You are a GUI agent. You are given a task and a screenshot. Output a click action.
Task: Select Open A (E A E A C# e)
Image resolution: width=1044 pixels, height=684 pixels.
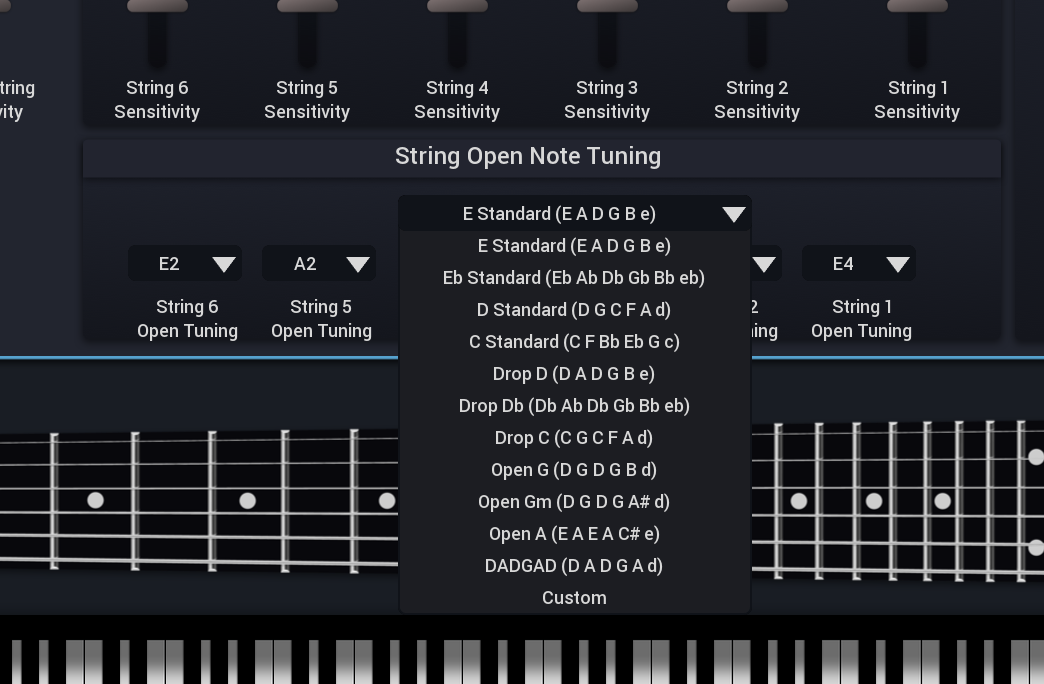(574, 534)
